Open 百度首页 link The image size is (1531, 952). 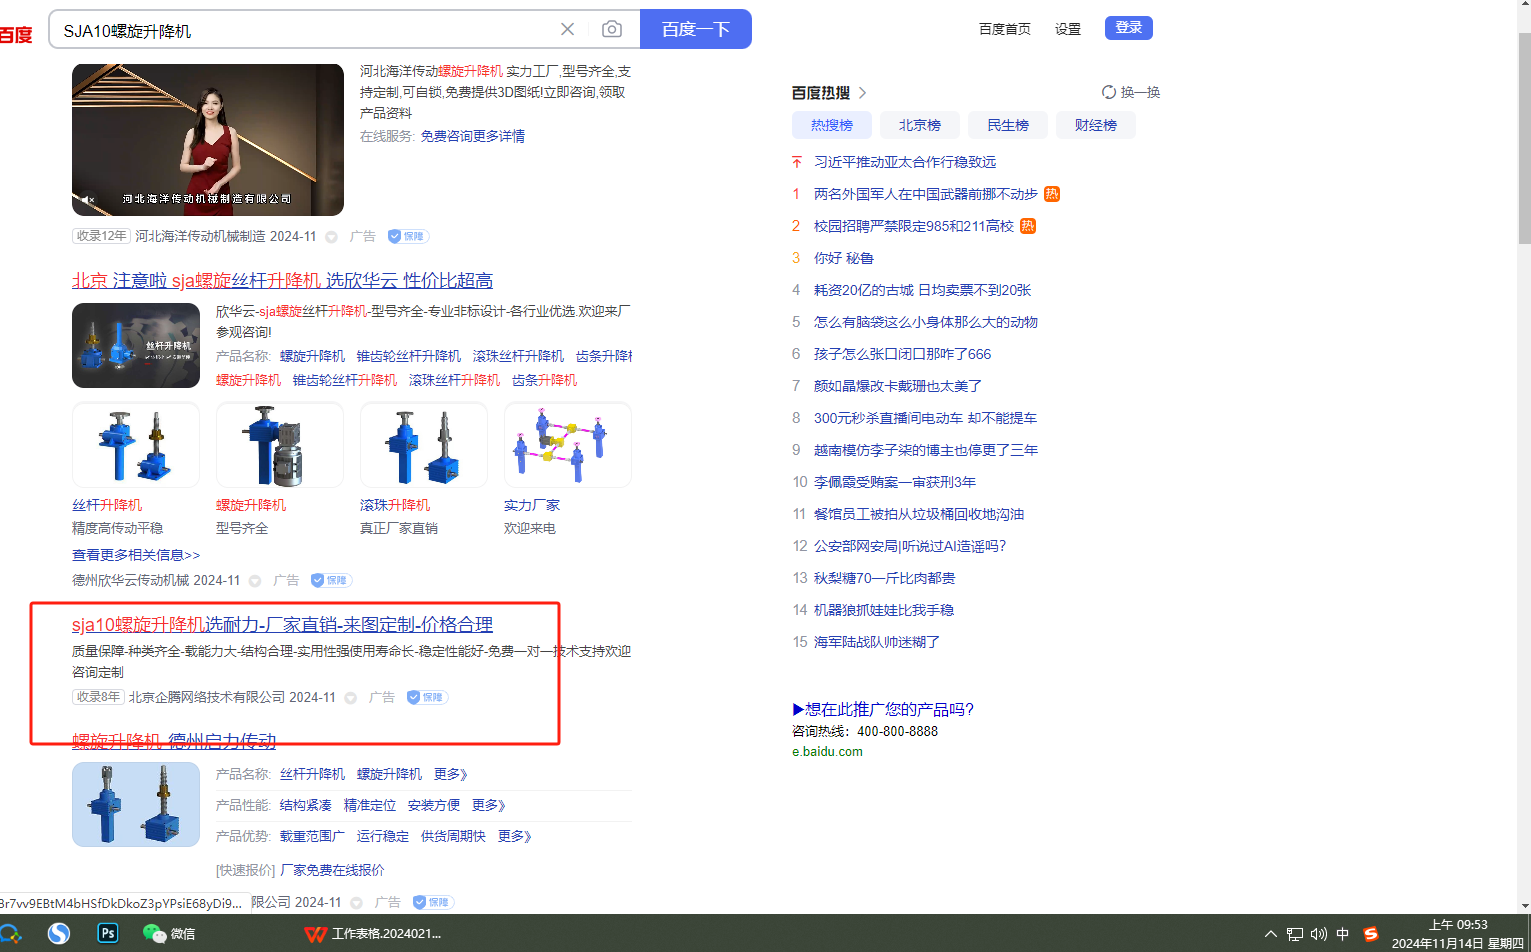point(1004,29)
